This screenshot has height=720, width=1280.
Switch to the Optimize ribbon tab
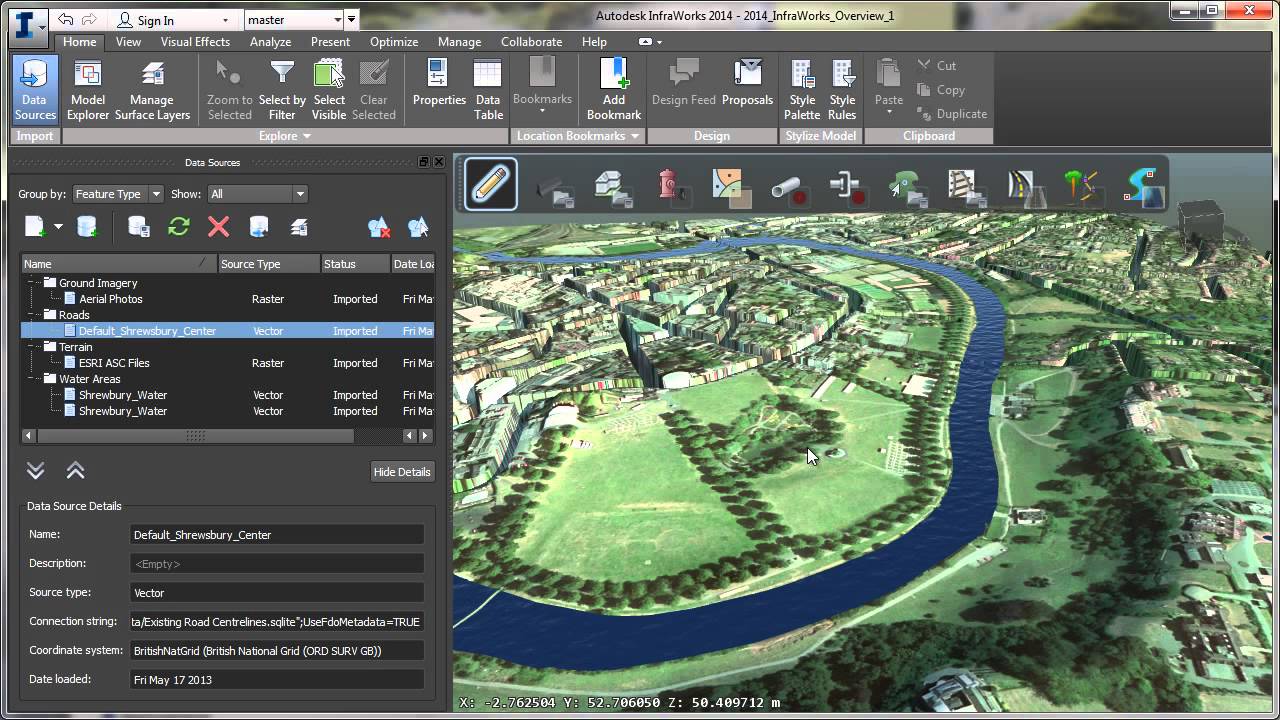394,42
